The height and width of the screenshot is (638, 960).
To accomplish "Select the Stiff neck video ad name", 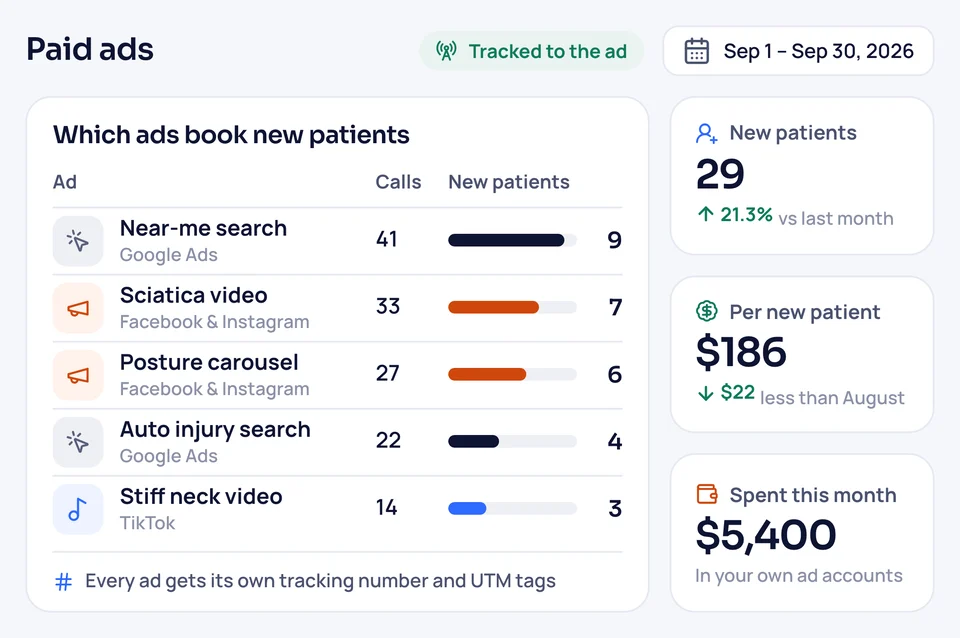I will coord(201,497).
